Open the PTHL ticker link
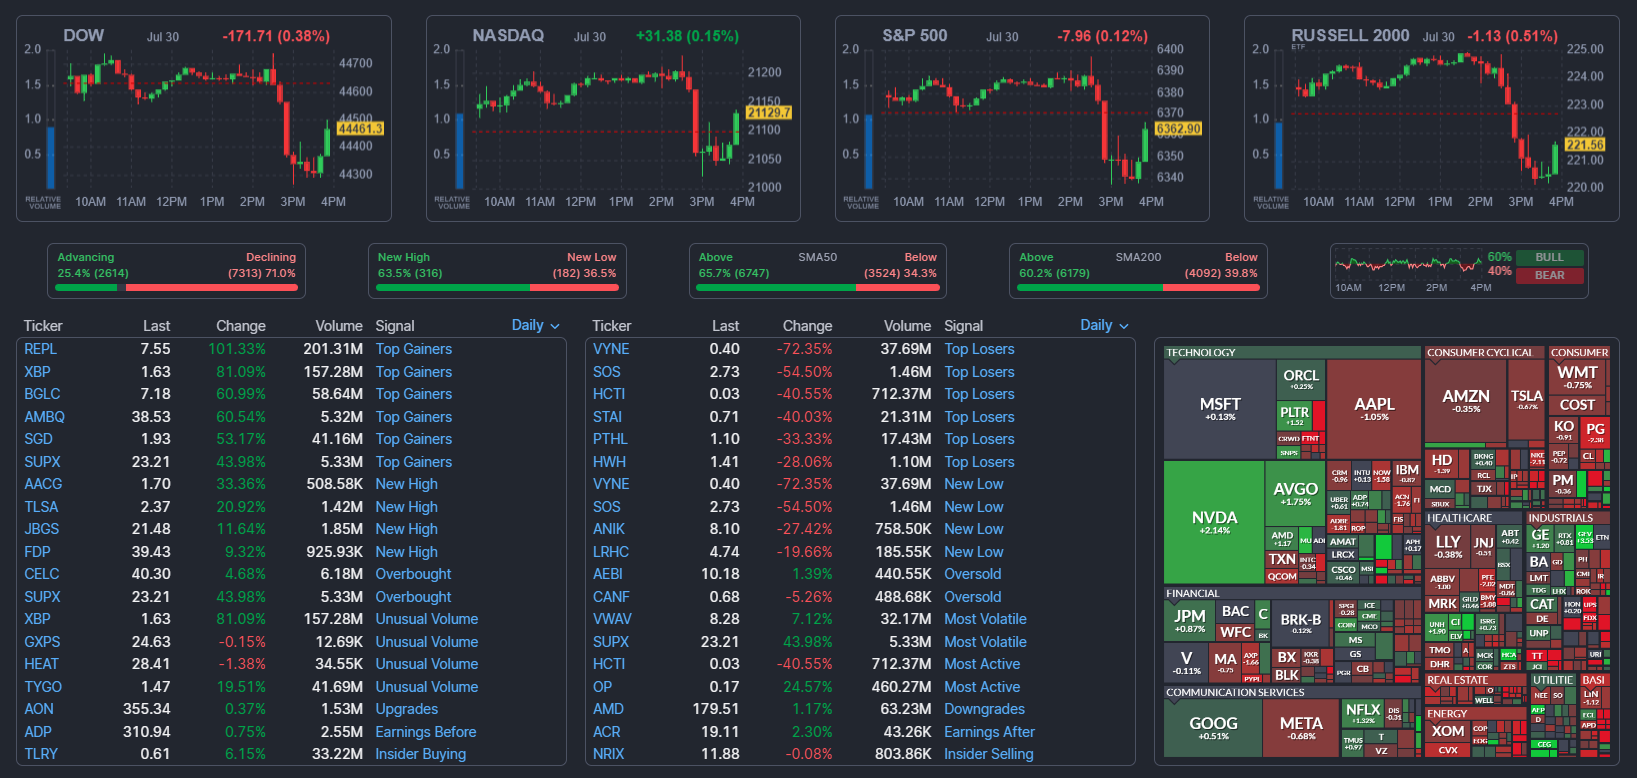 click(x=610, y=439)
